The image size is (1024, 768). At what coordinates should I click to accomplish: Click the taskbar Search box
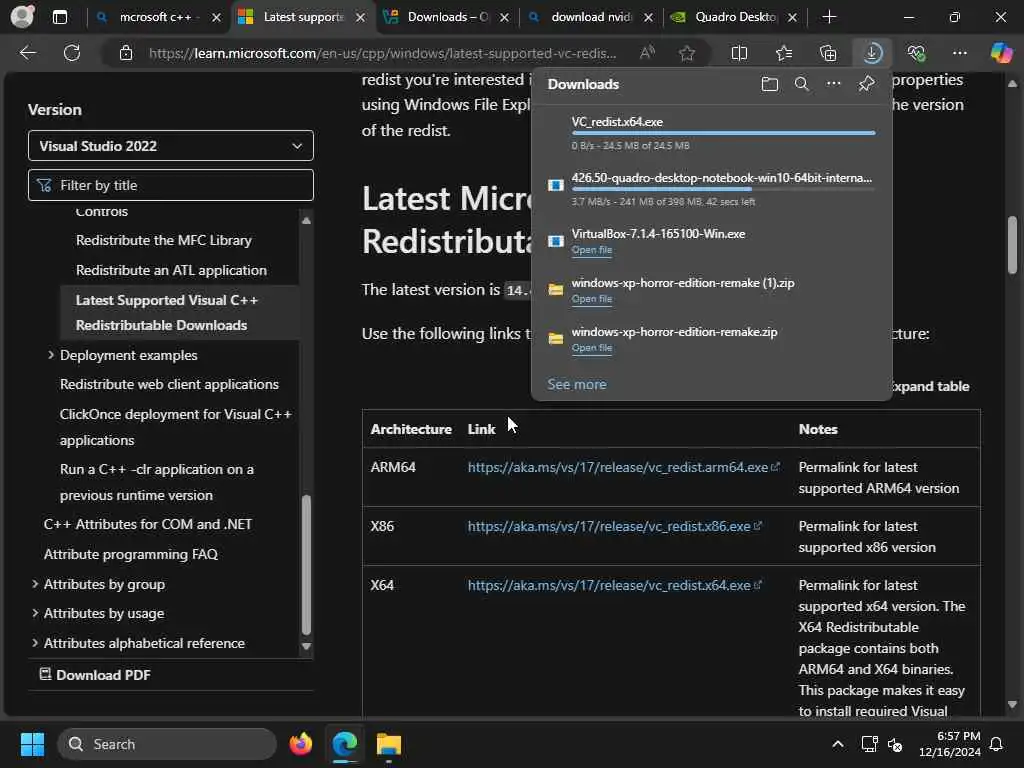[x=167, y=744]
